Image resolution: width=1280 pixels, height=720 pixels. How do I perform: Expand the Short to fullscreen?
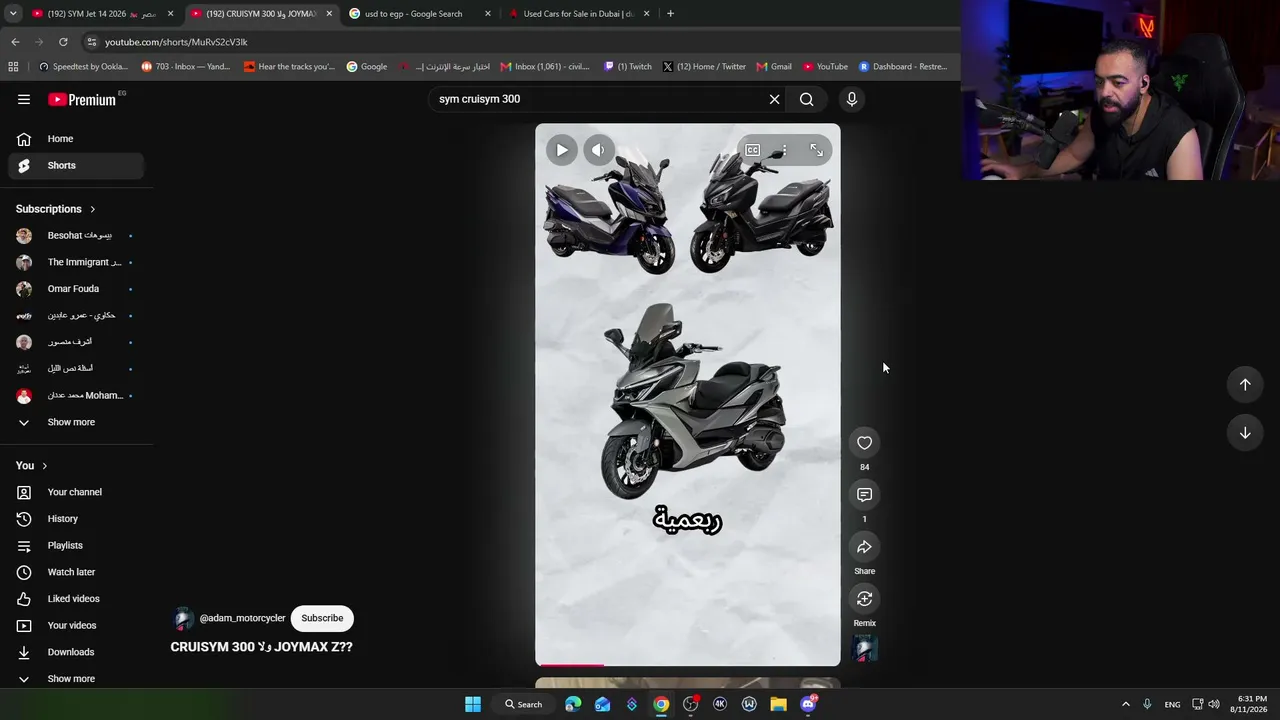tap(817, 150)
